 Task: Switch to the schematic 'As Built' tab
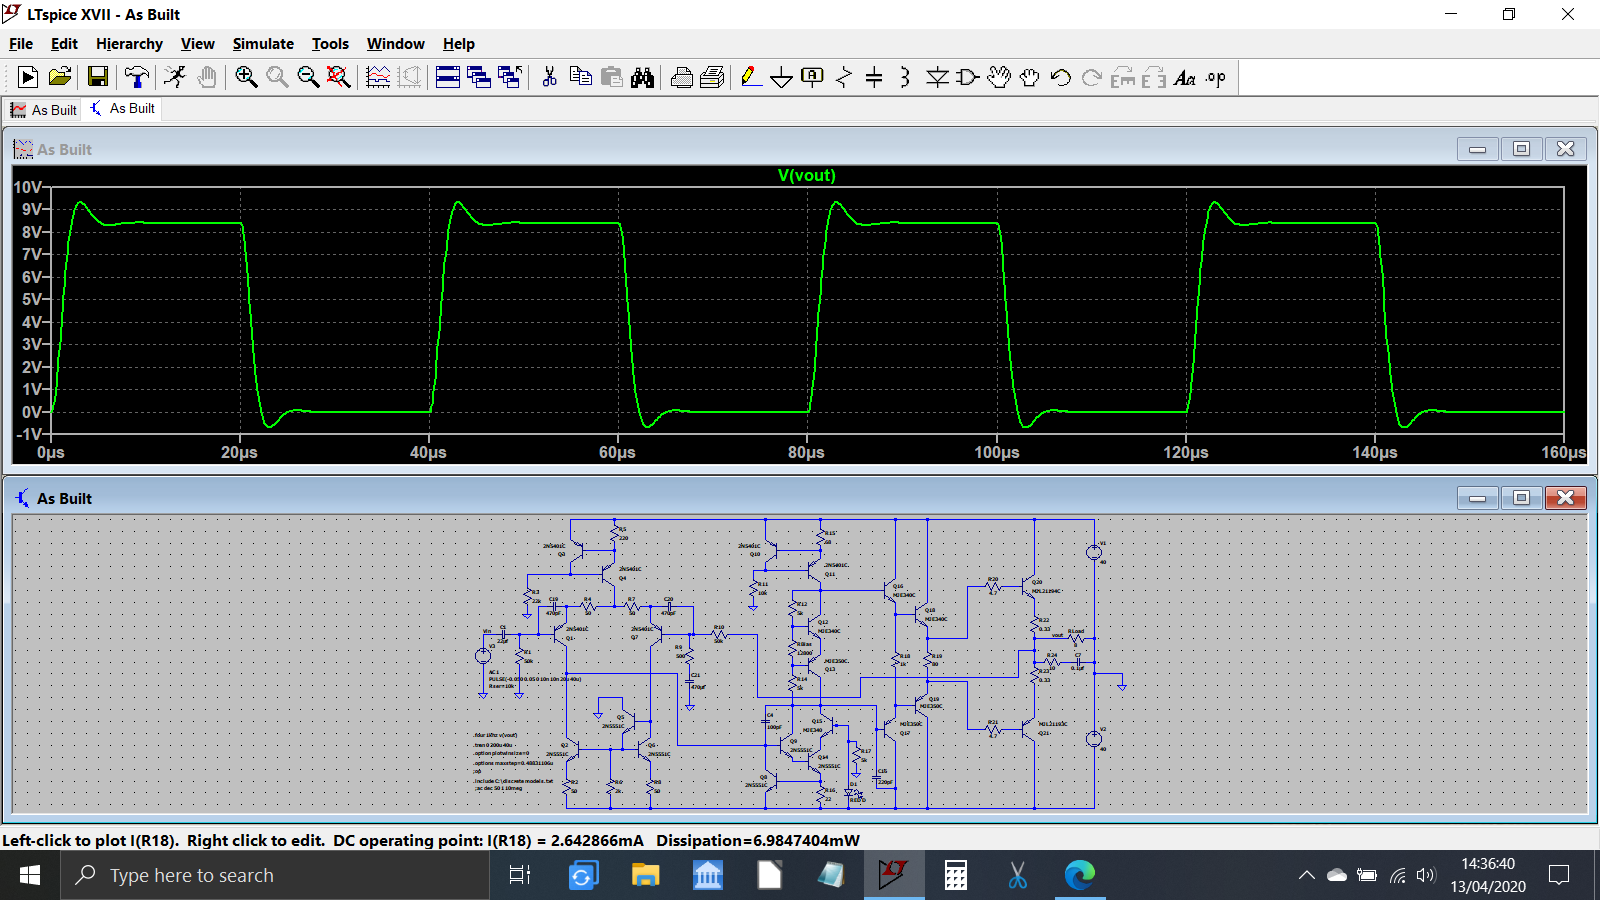pyautogui.click(x=122, y=109)
